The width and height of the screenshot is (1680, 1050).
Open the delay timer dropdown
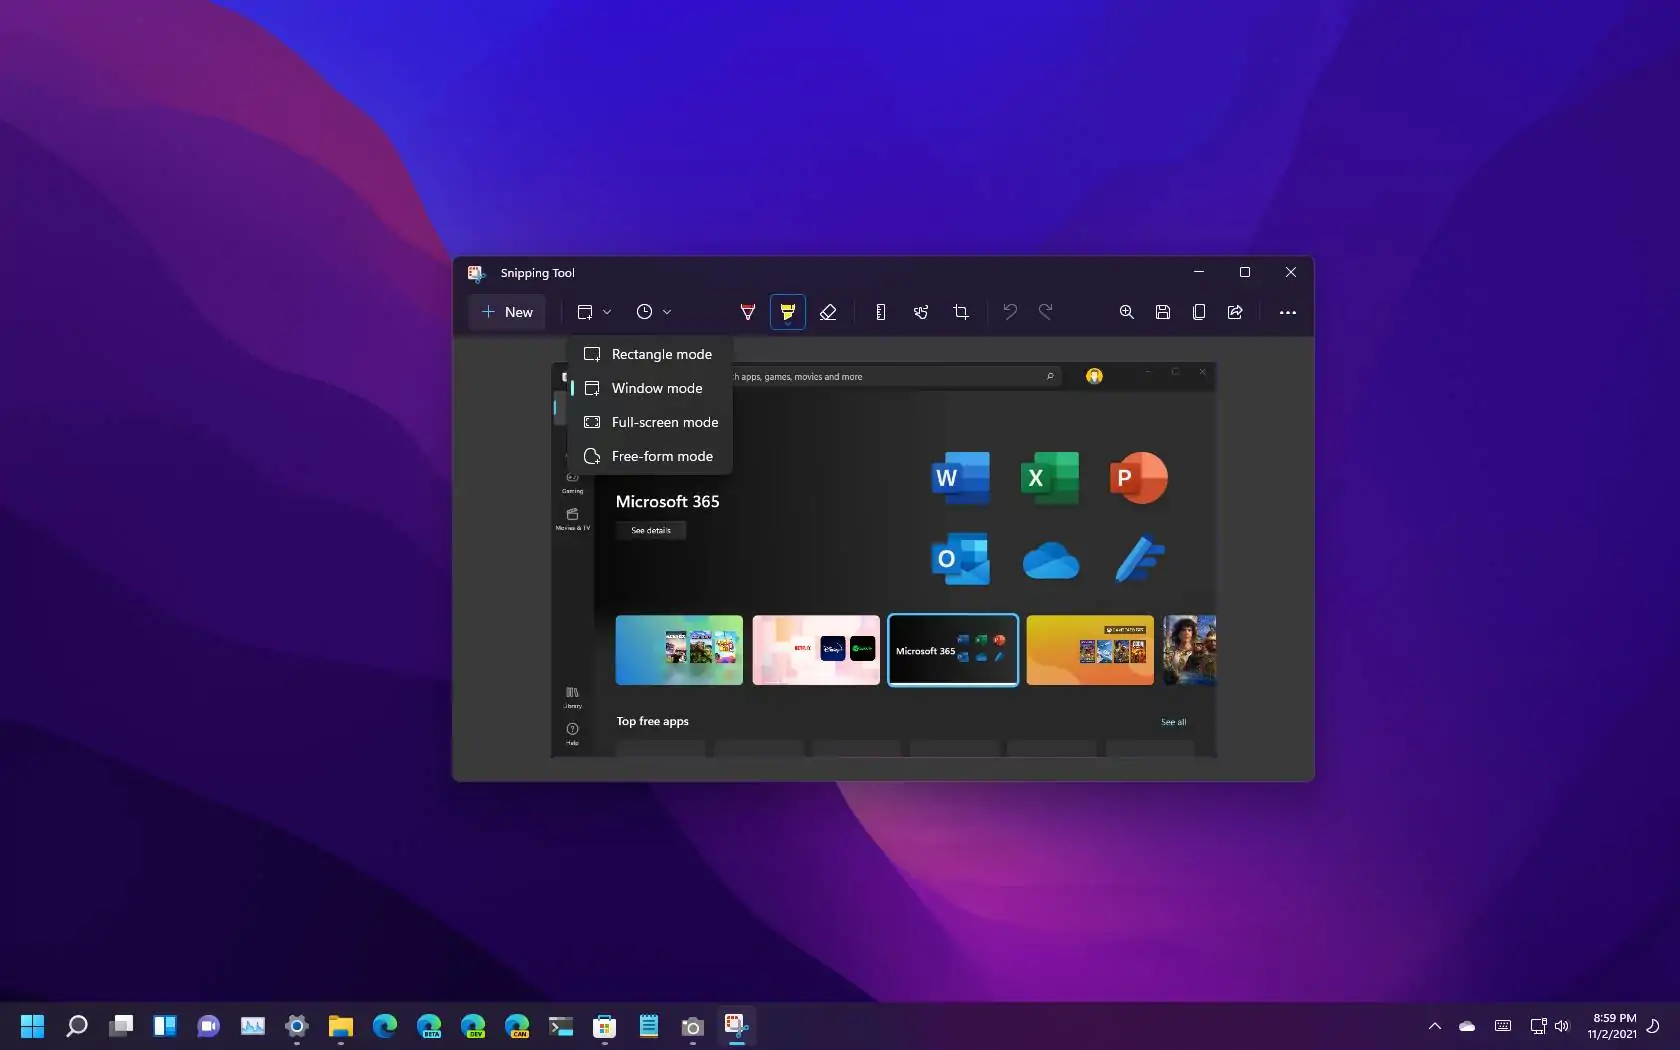pos(653,312)
